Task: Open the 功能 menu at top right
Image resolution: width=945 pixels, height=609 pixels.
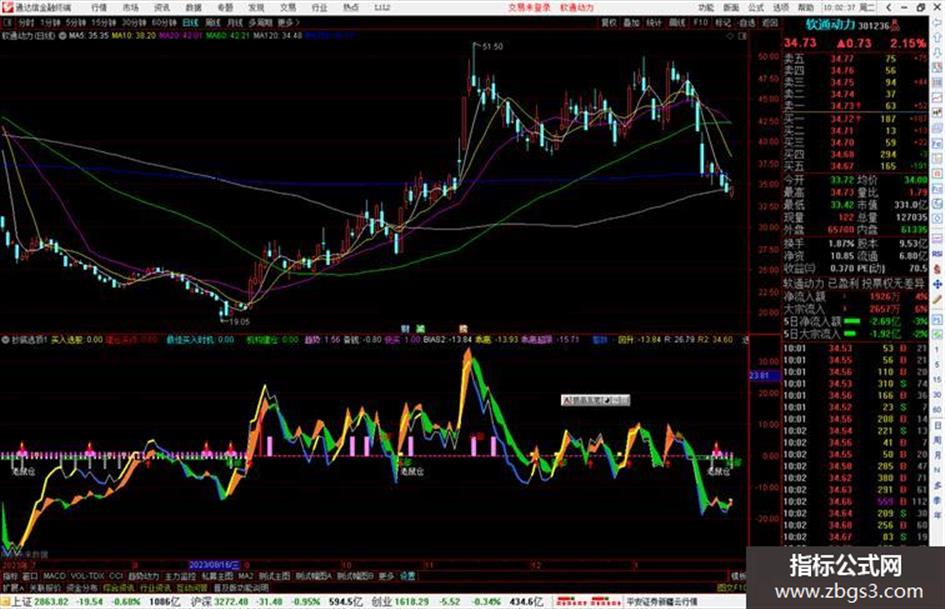Action: coord(706,7)
